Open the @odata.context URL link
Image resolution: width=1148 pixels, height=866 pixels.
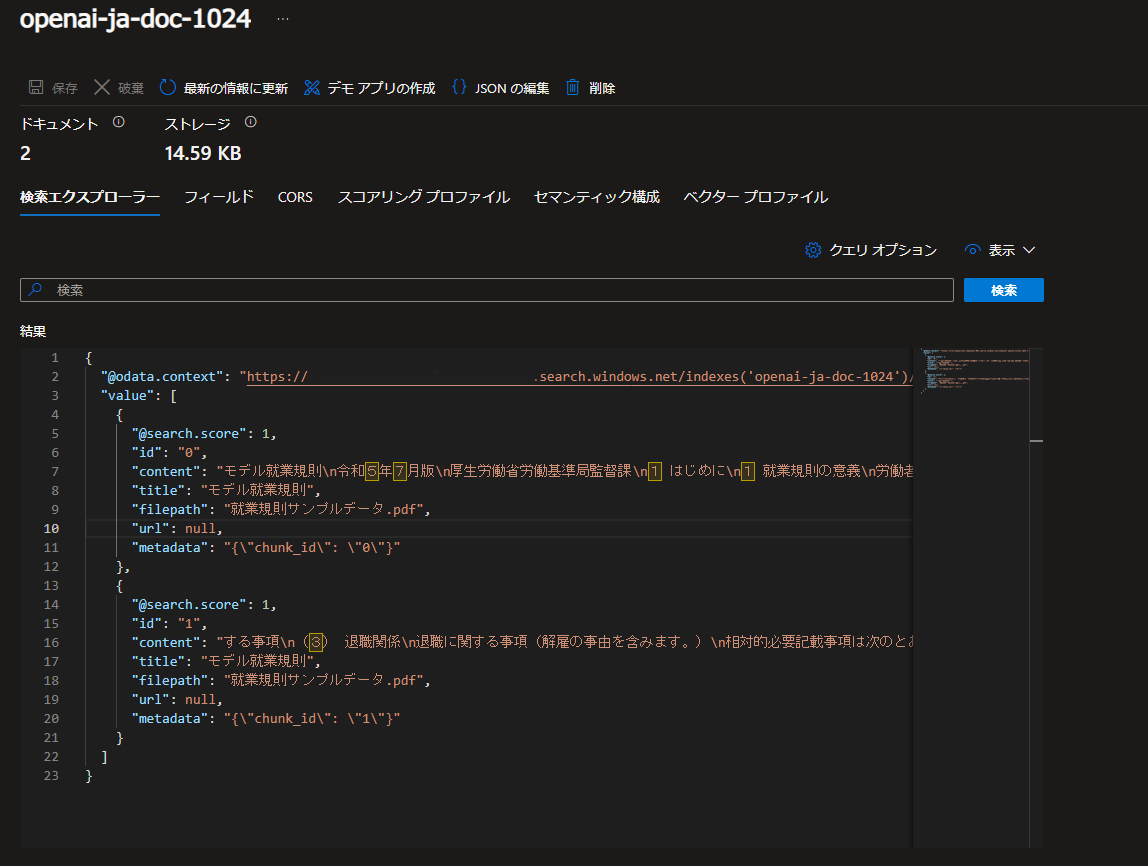580,376
